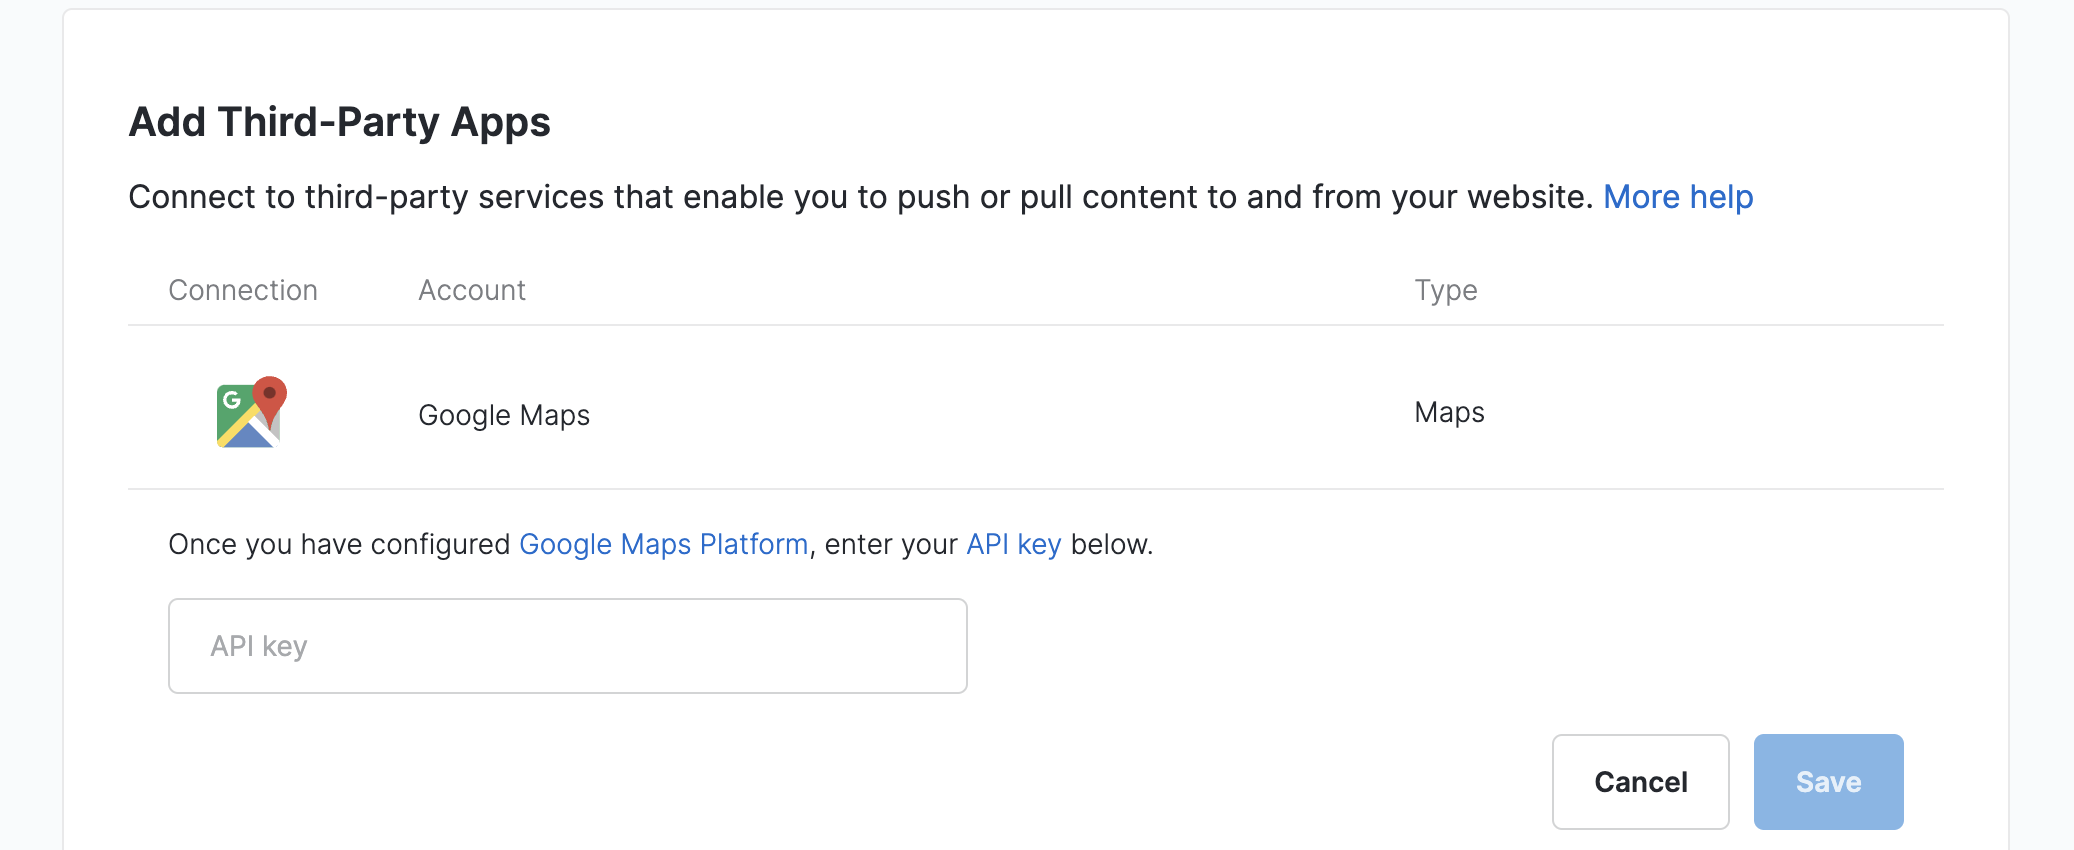Image resolution: width=2074 pixels, height=850 pixels.
Task: Click the Type column header
Action: [x=1446, y=290]
